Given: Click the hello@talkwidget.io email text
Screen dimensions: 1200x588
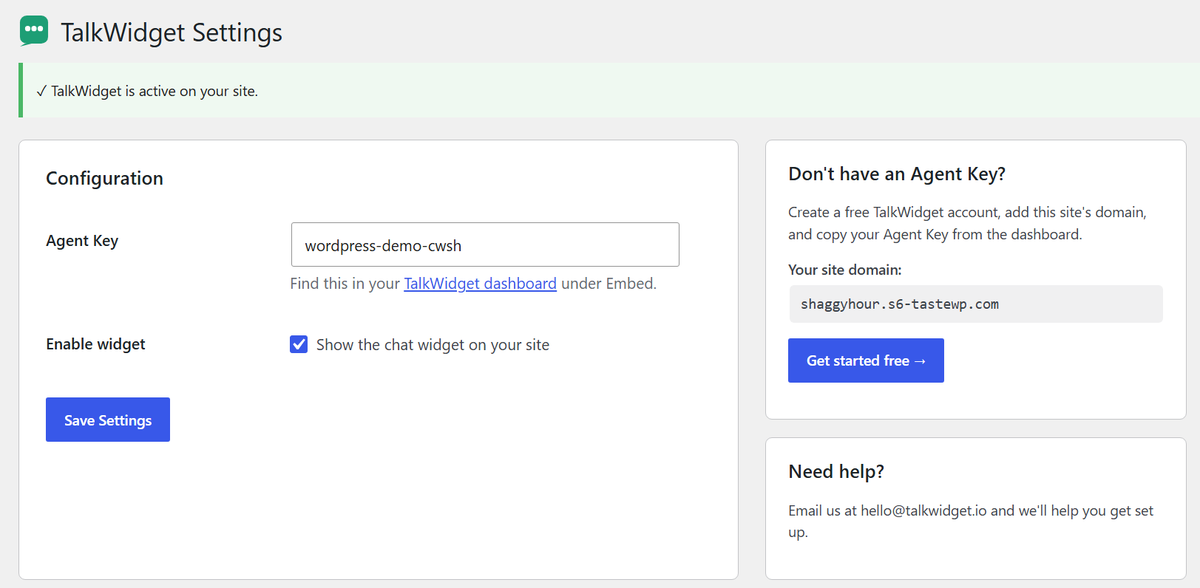Looking at the screenshot, I should point(924,510).
